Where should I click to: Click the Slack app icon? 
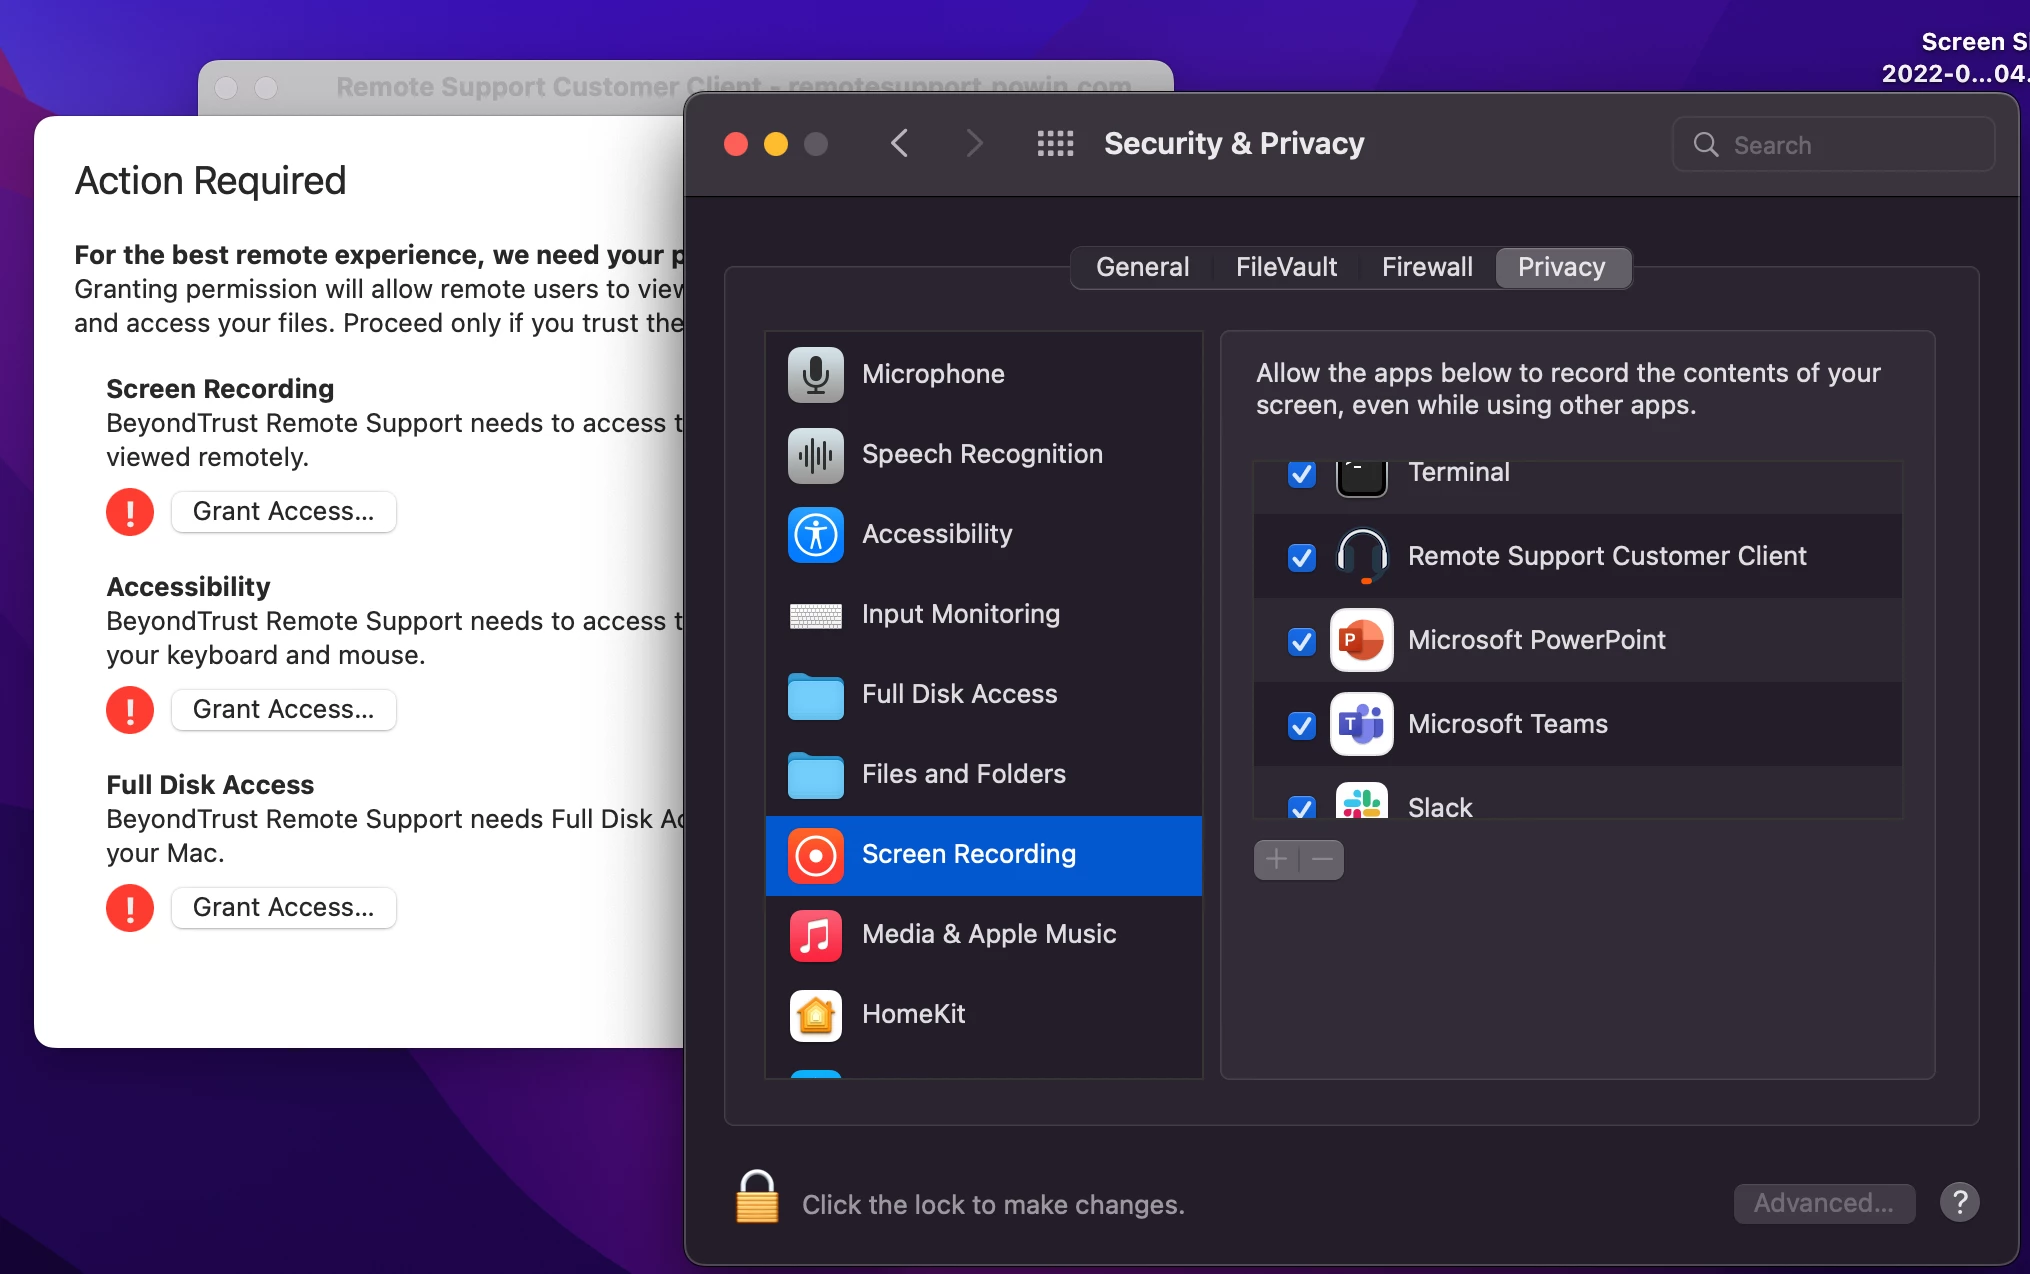pos(1361,801)
